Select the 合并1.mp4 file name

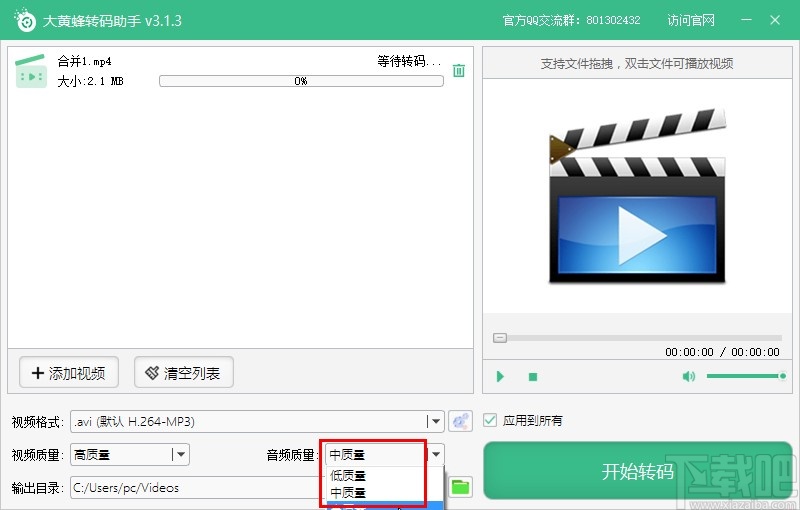(84, 61)
